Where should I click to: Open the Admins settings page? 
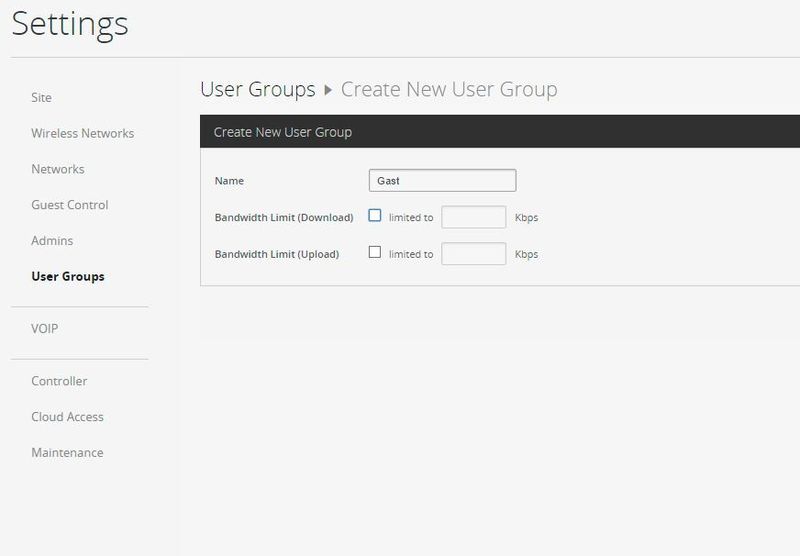tap(52, 240)
